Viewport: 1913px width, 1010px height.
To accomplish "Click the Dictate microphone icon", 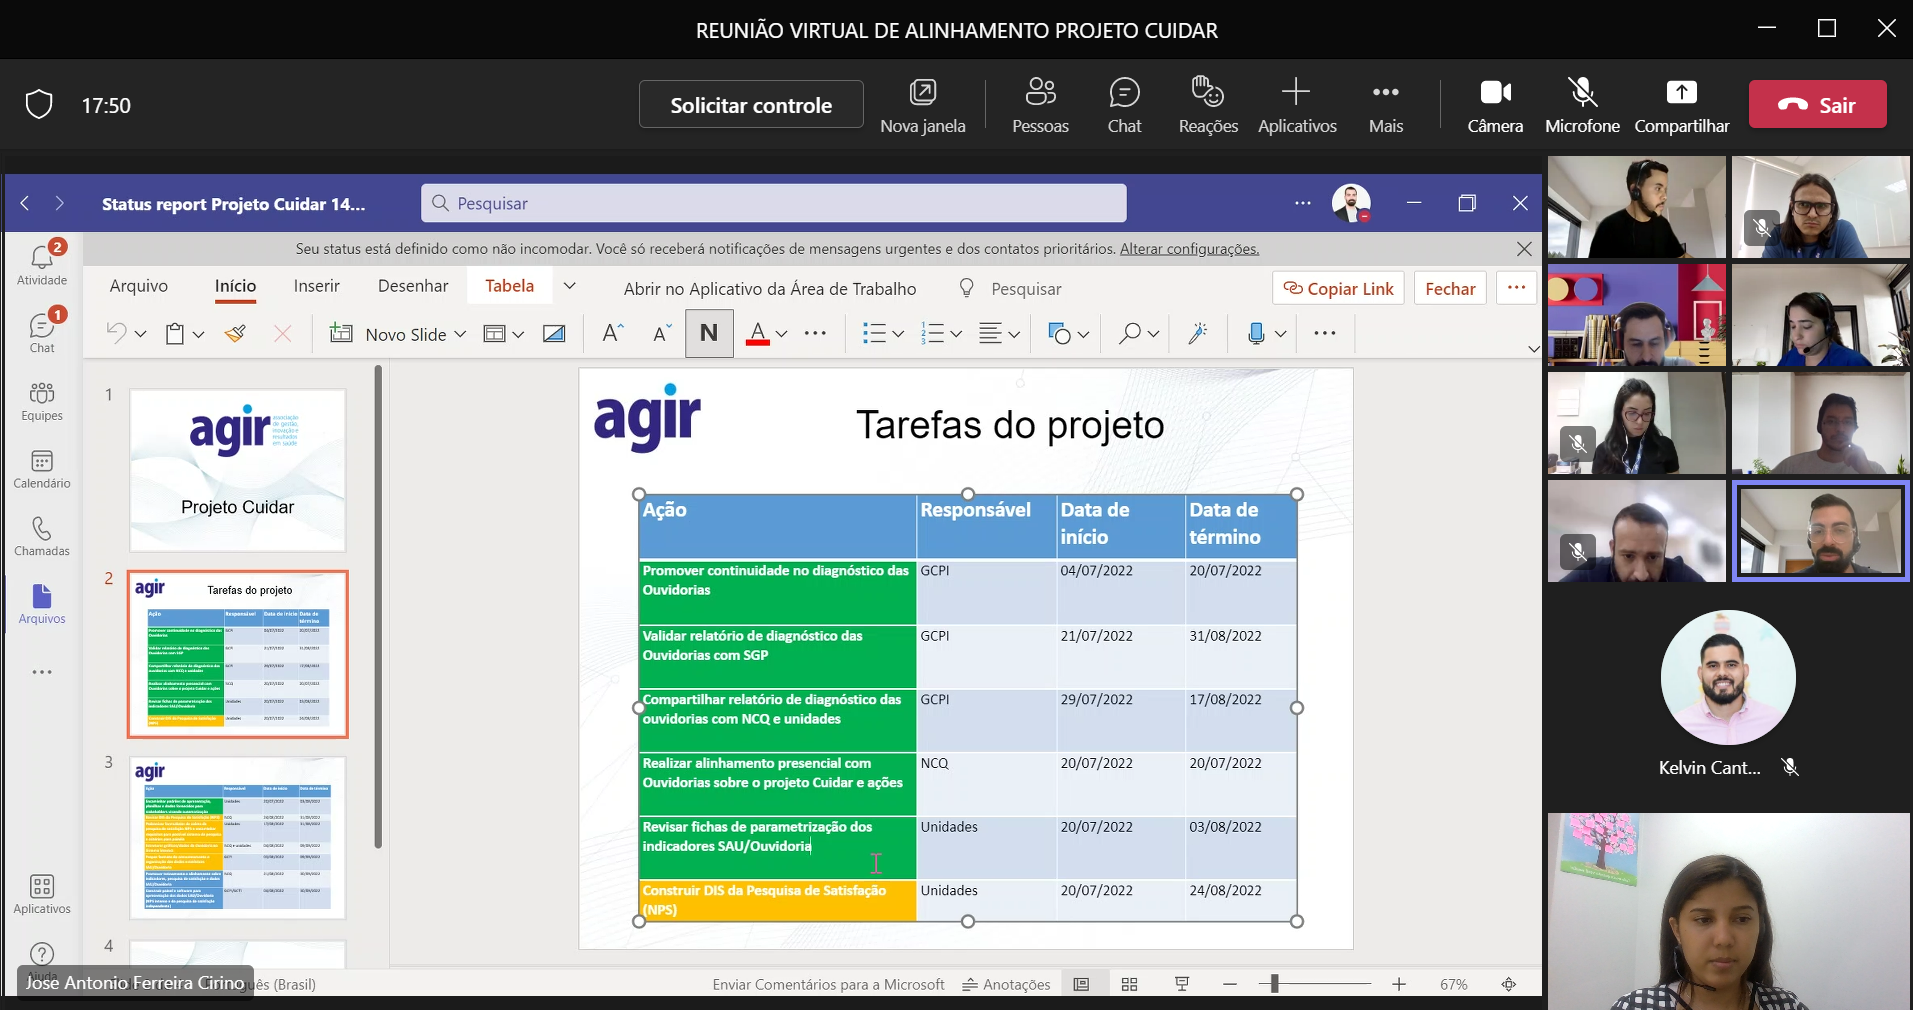I will (x=1257, y=334).
